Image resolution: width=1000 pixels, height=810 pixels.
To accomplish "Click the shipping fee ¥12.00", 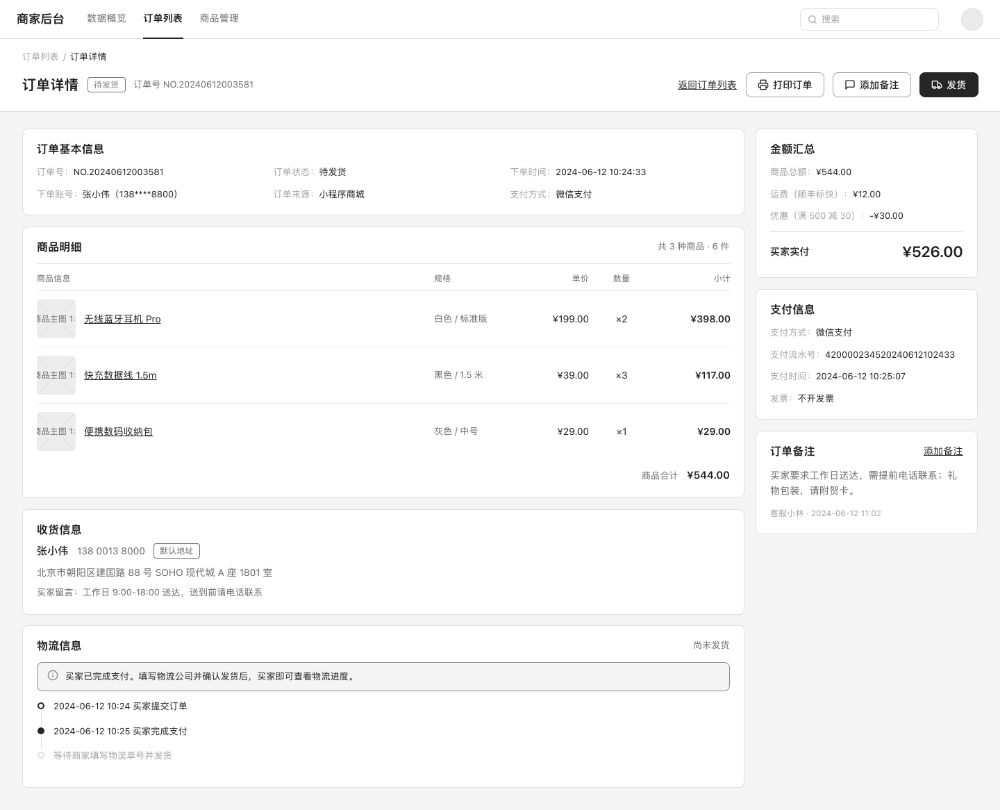I will tap(867, 195).
